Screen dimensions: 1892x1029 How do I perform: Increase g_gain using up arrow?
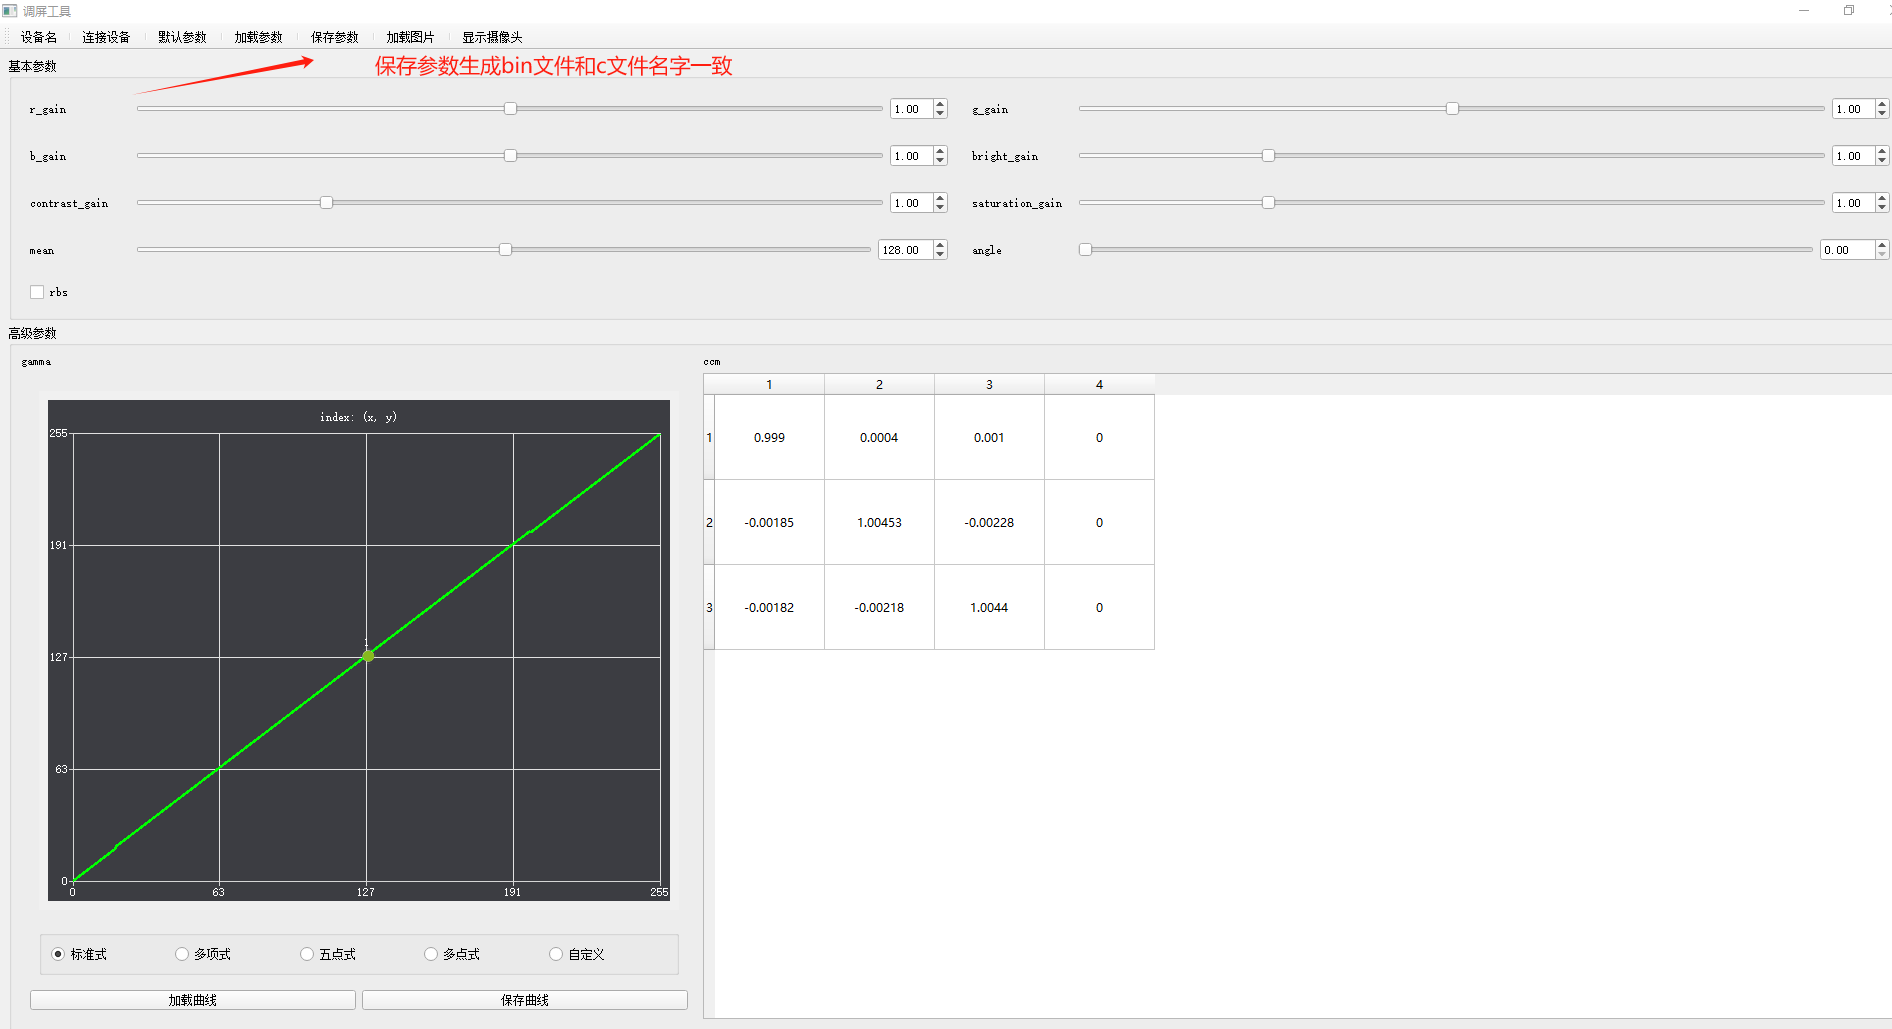pyautogui.click(x=1882, y=104)
